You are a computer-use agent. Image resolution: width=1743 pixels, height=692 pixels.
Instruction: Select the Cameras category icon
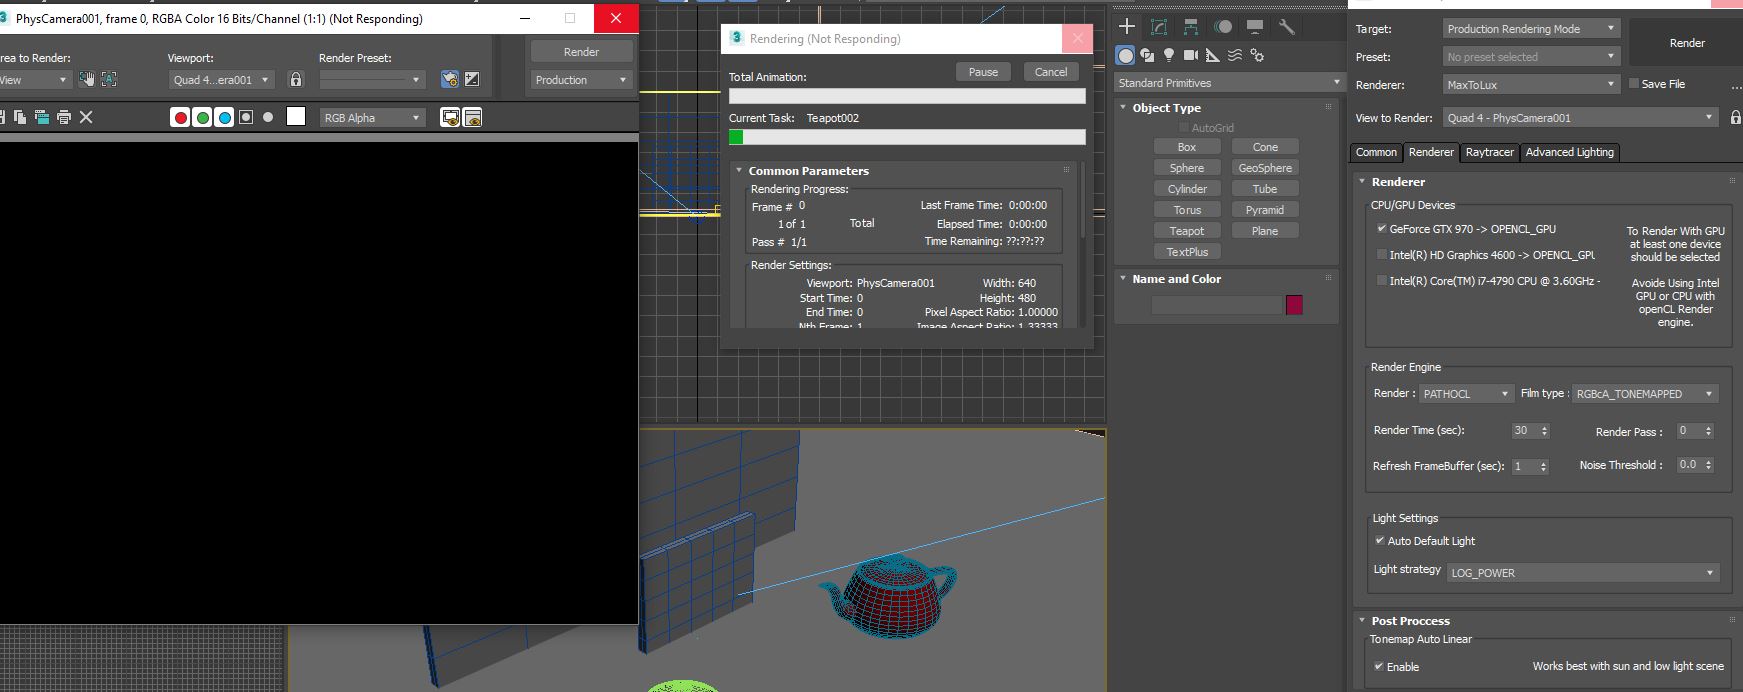click(1190, 56)
